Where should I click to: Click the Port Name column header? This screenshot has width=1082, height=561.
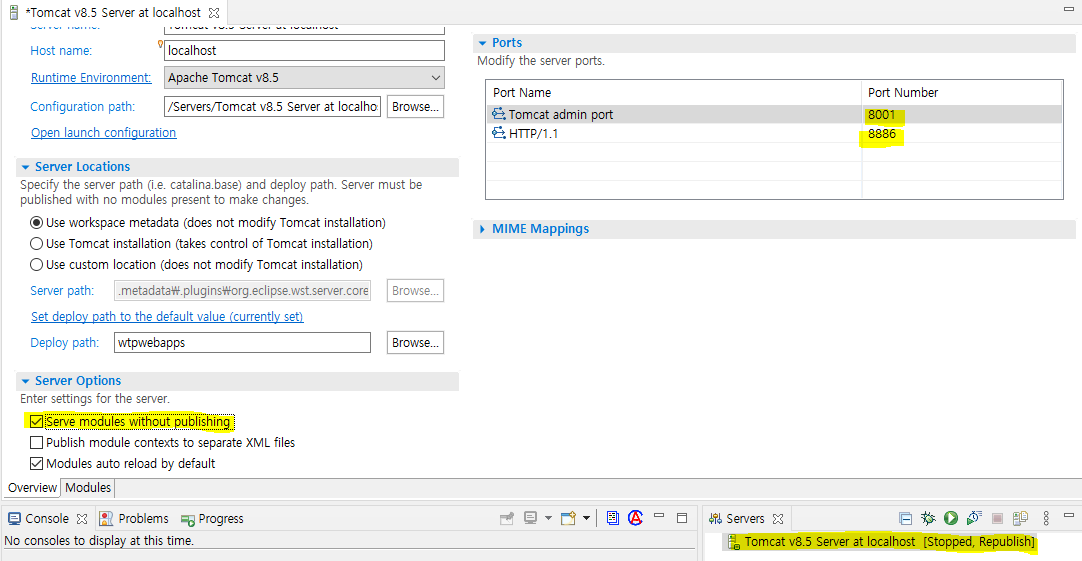522,92
